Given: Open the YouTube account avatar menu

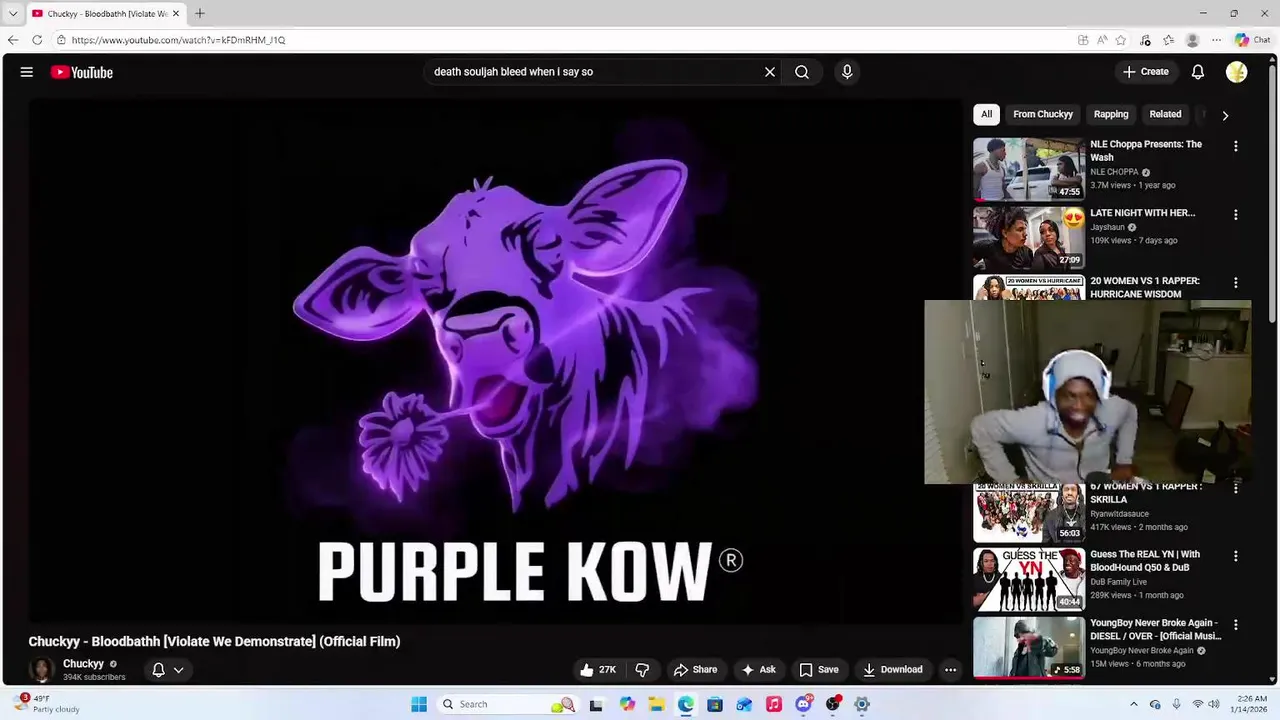Looking at the screenshot, I should [1237, 72].
